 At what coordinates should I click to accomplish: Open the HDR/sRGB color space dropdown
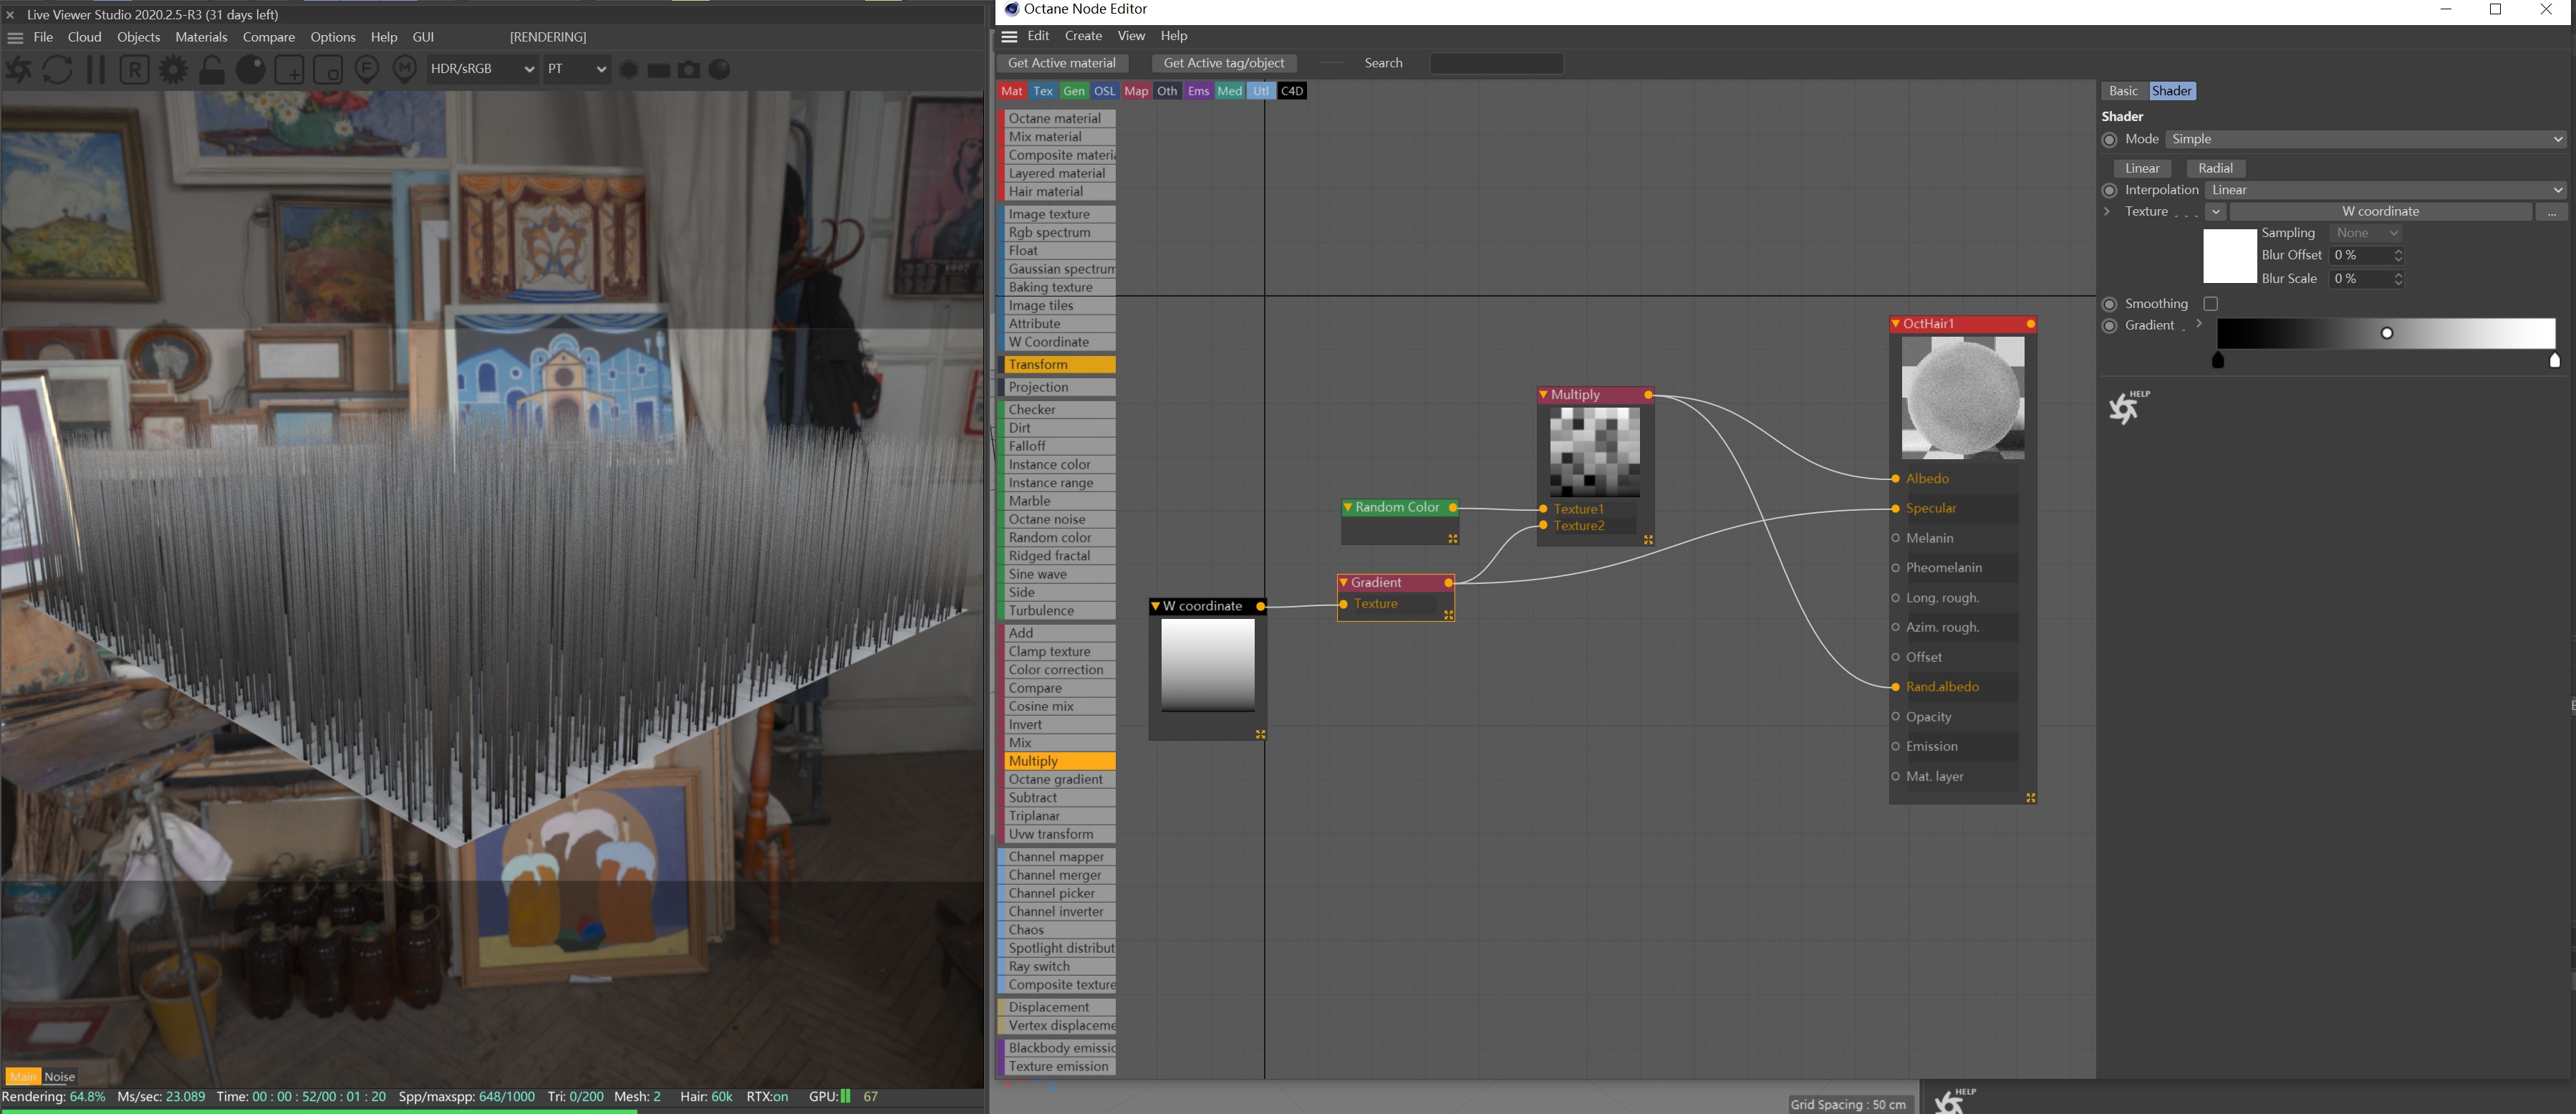(x=482, y=69)
